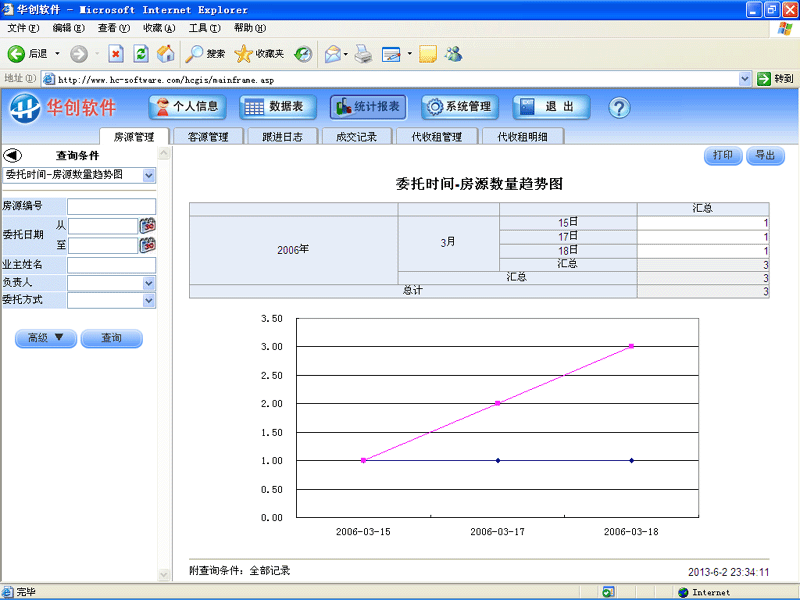Click the Refresh page icon

click(x=141, y=54)
